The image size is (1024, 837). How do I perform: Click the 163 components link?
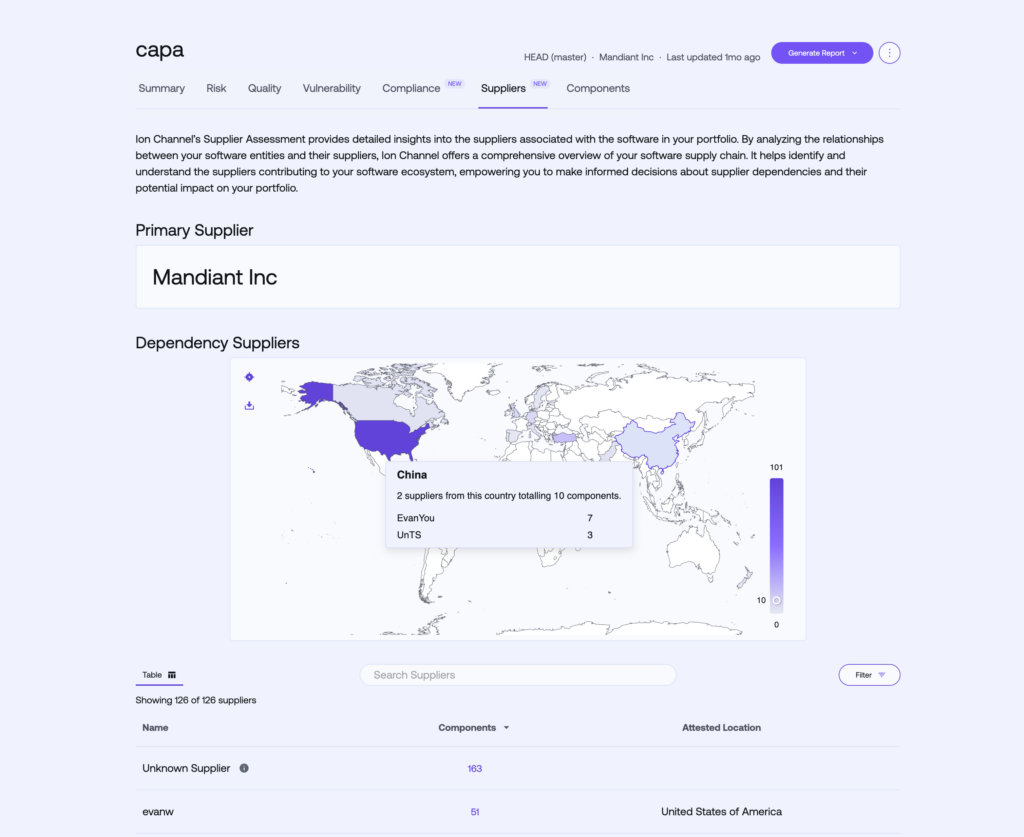tap(474, 768)
